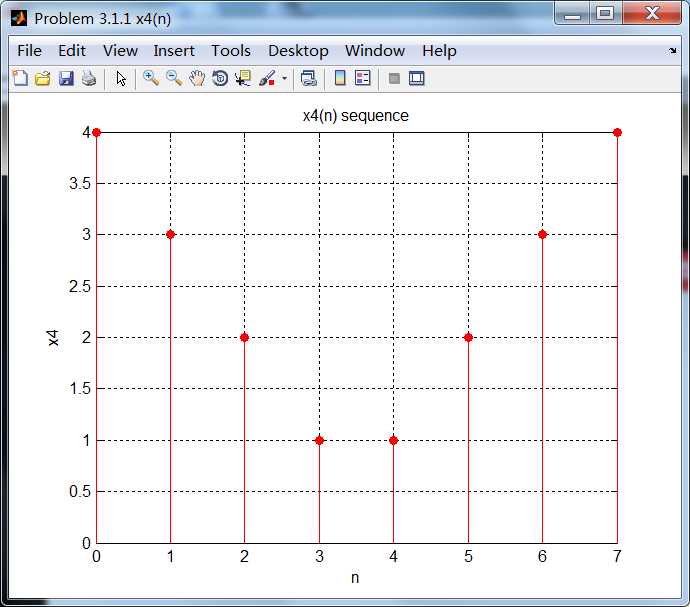The height and width of the screenshot is (607, 690).
Task: Open the Window menu
Action: 375,51
